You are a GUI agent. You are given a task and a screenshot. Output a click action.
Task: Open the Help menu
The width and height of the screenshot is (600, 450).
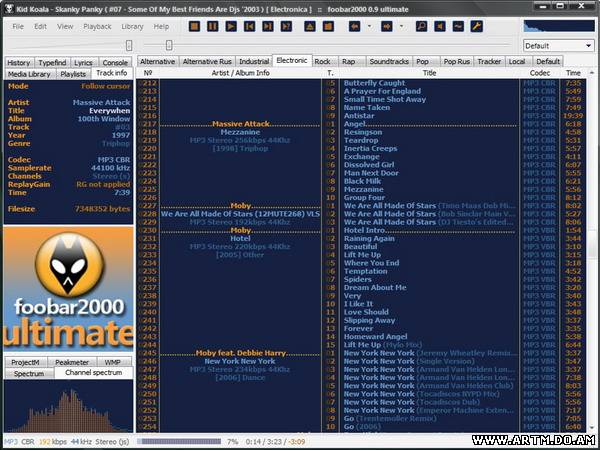pos(161,26)
